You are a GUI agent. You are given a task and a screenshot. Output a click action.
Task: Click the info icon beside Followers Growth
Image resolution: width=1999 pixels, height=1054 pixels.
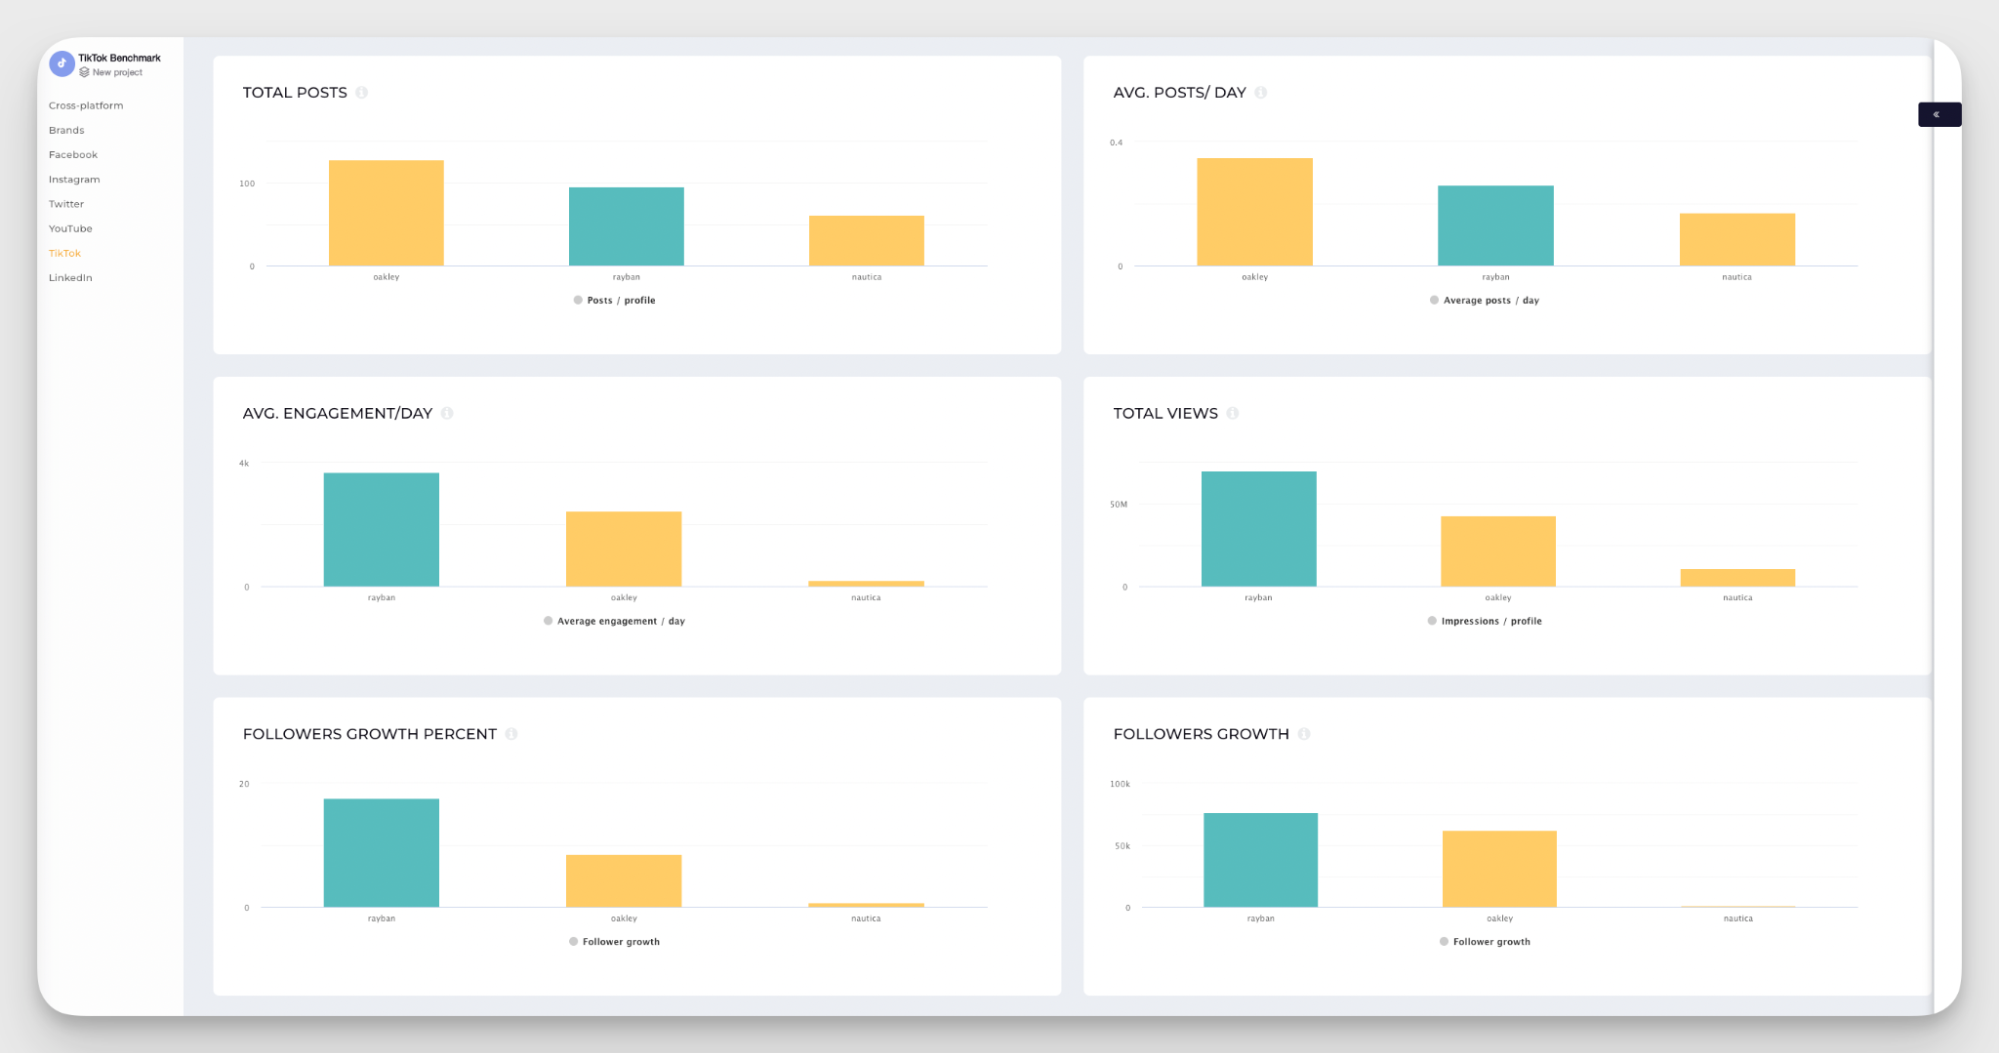point(1304,733)
